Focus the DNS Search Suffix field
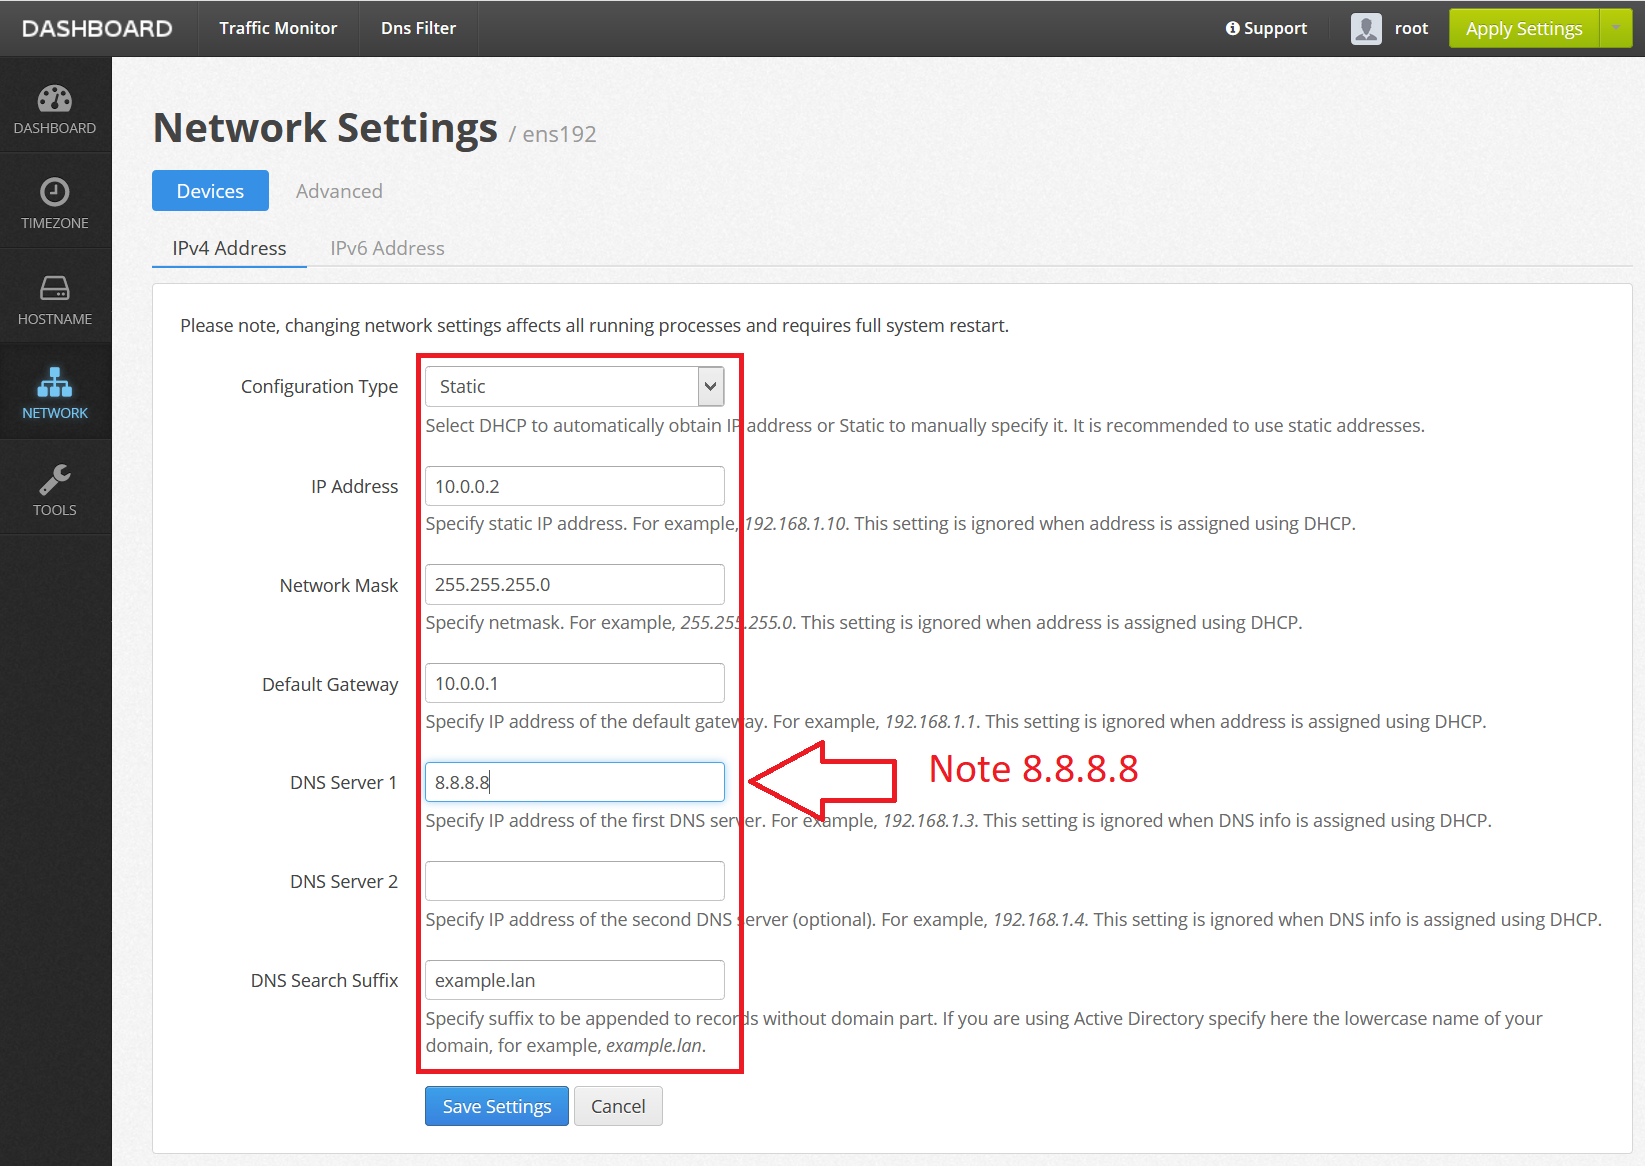Image resolution: width=1645 pixels, height=1166 pixels. (x=574, y=980)
